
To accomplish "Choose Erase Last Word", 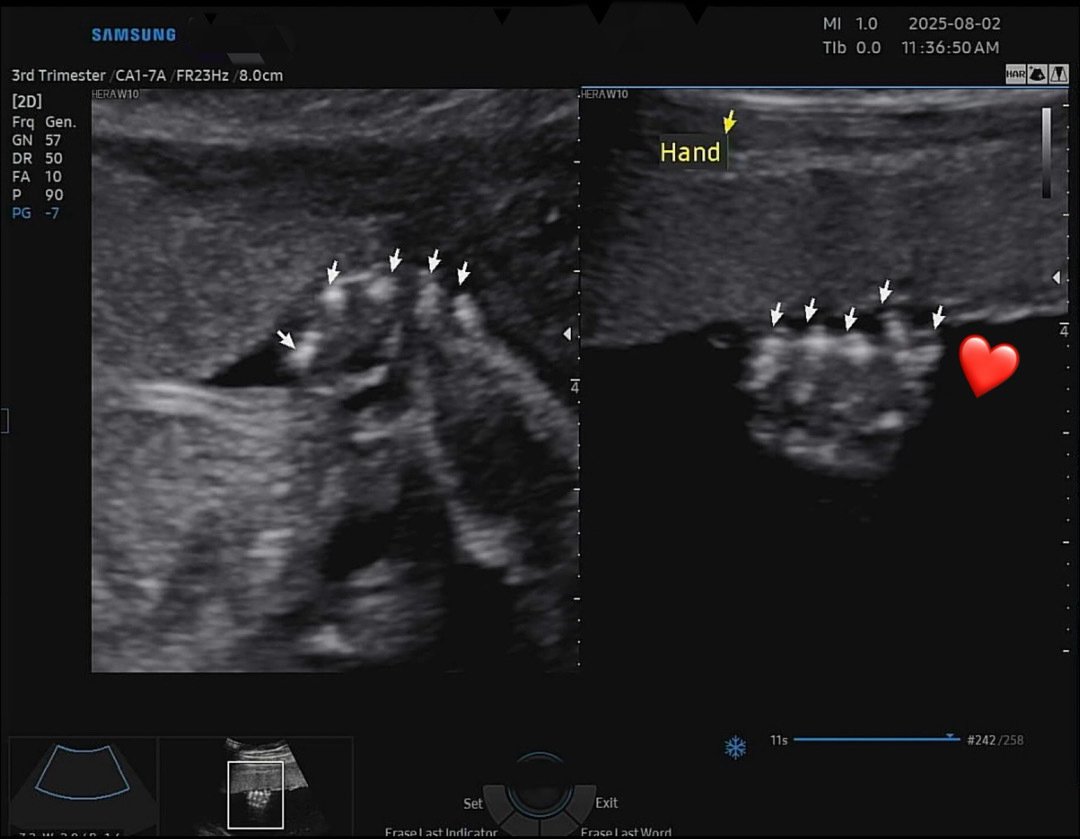I will (626, 832).
